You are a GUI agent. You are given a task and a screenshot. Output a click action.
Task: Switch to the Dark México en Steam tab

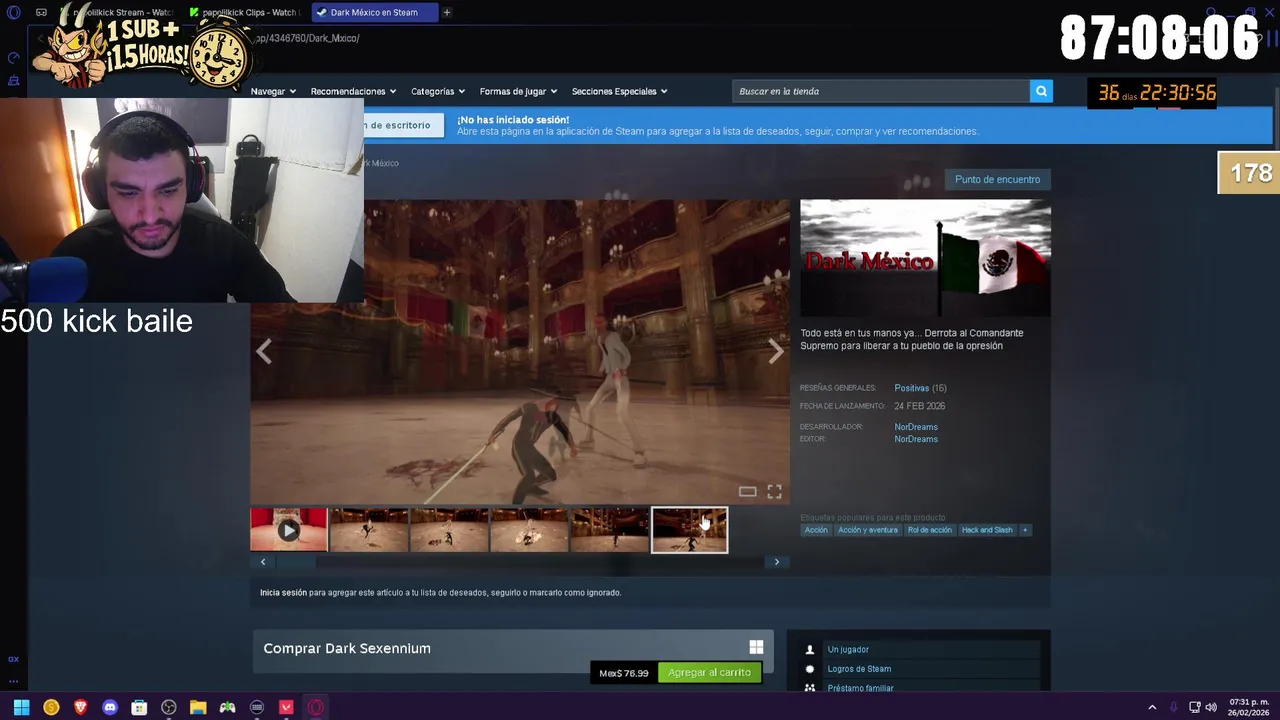tap(374, 13)
